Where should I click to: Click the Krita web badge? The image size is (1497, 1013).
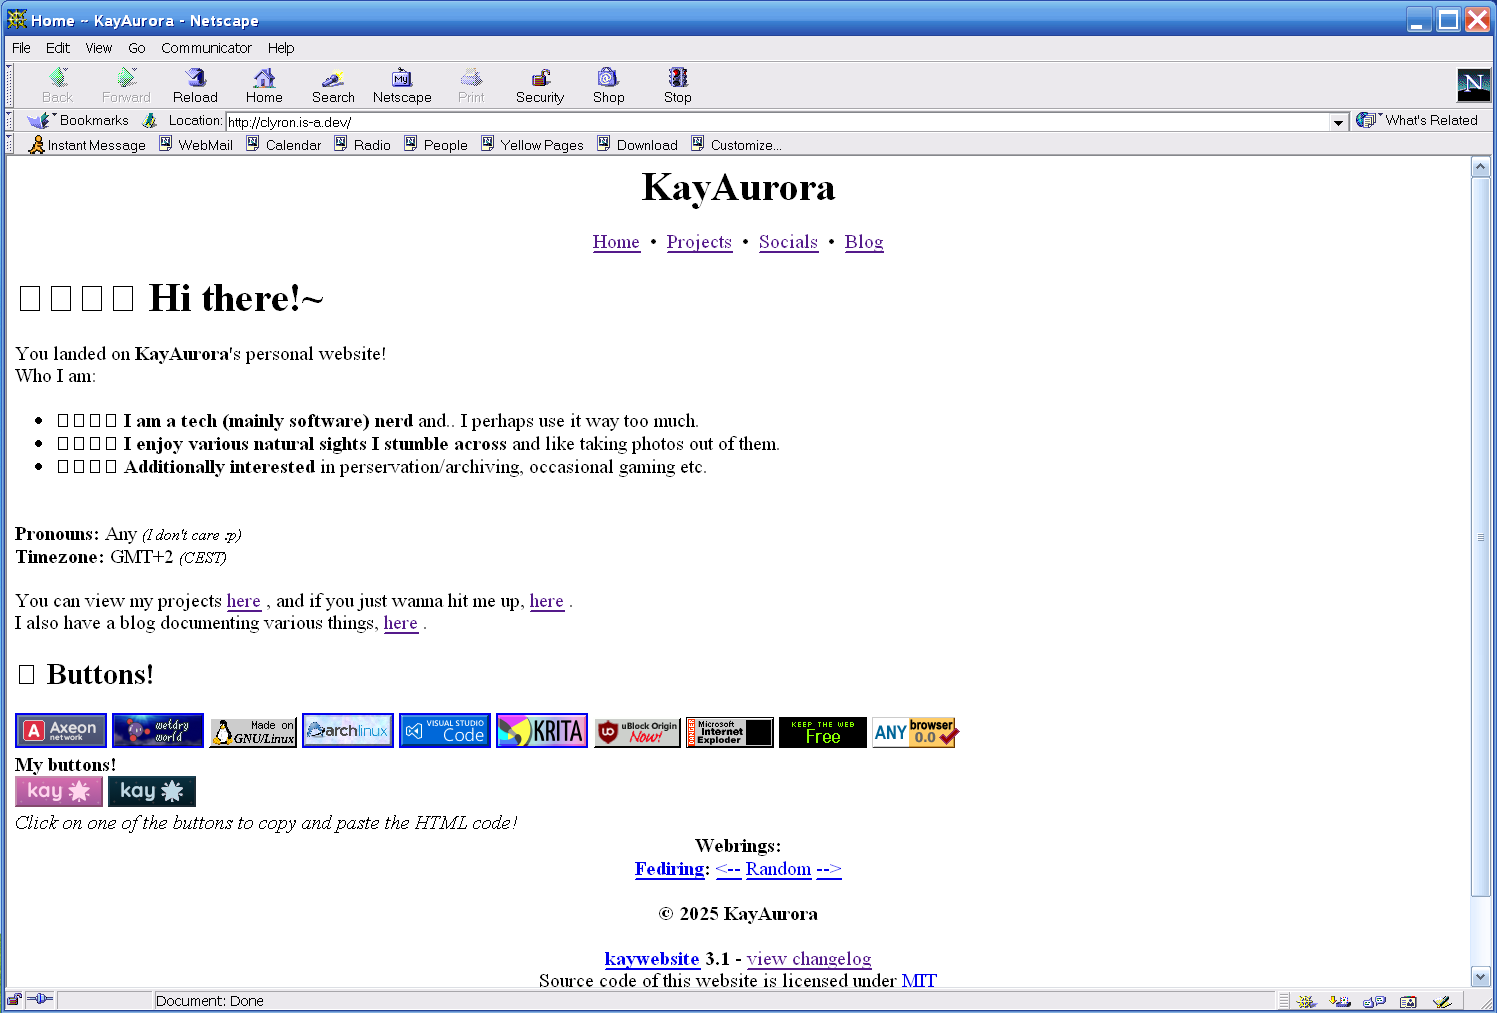pos(542,731)
